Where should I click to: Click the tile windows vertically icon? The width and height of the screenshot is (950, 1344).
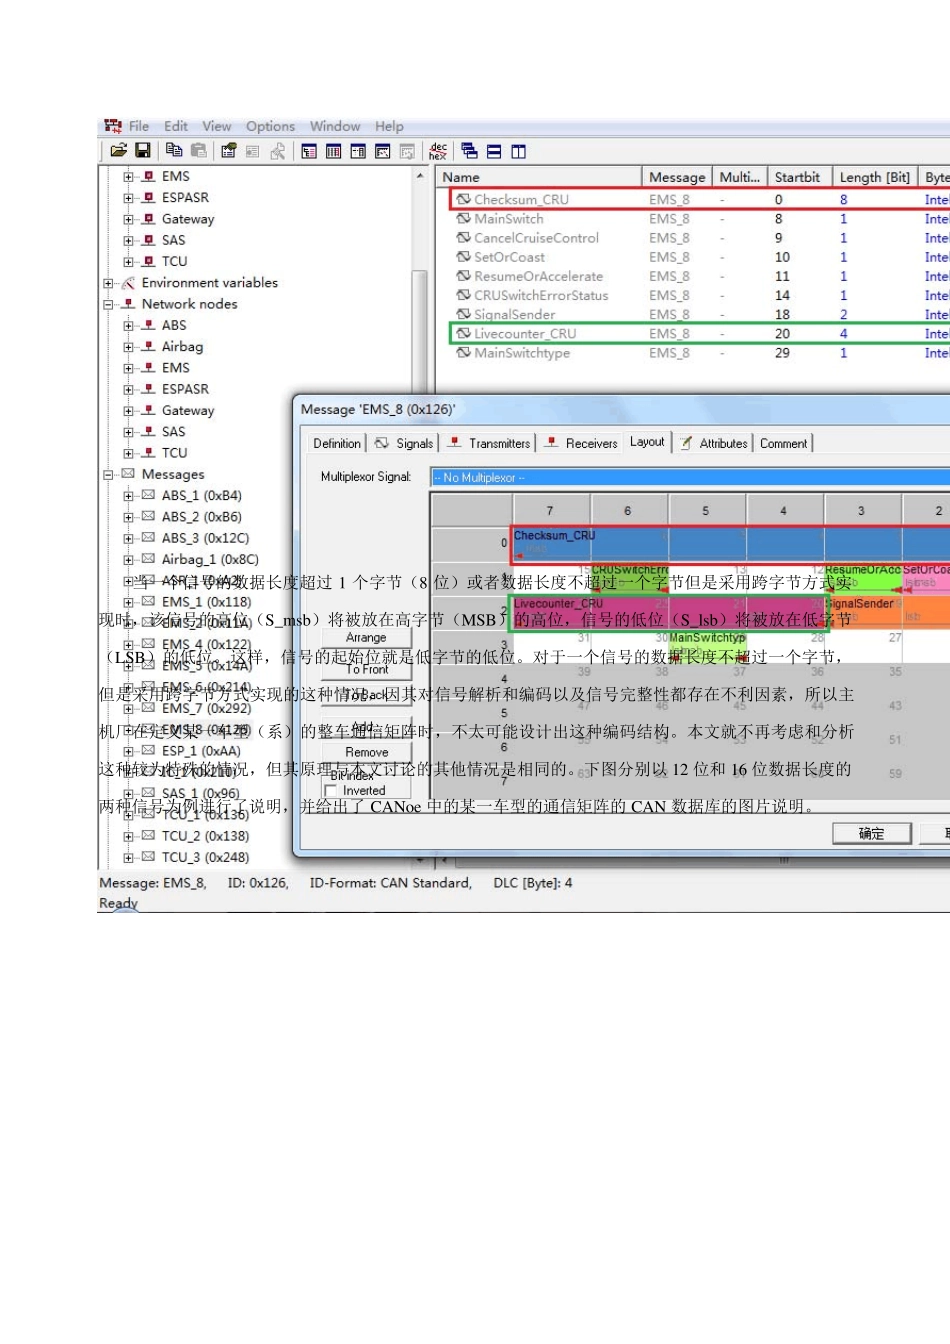(x=518, y=151)
